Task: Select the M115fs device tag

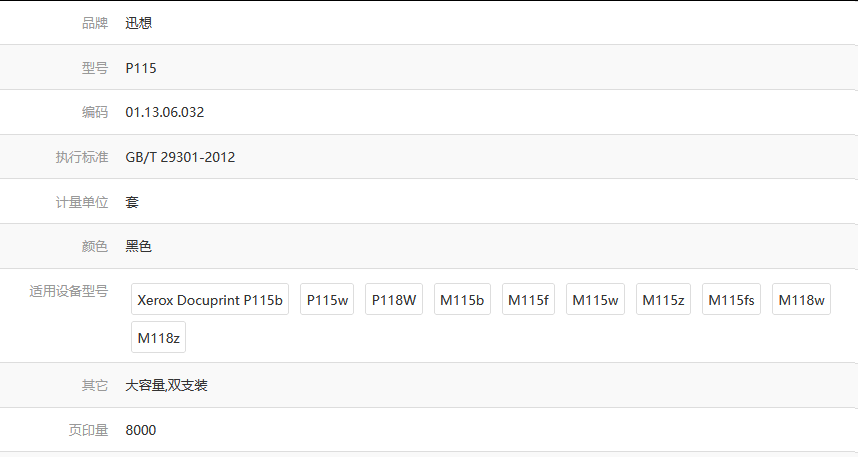Action: point(732,300)
